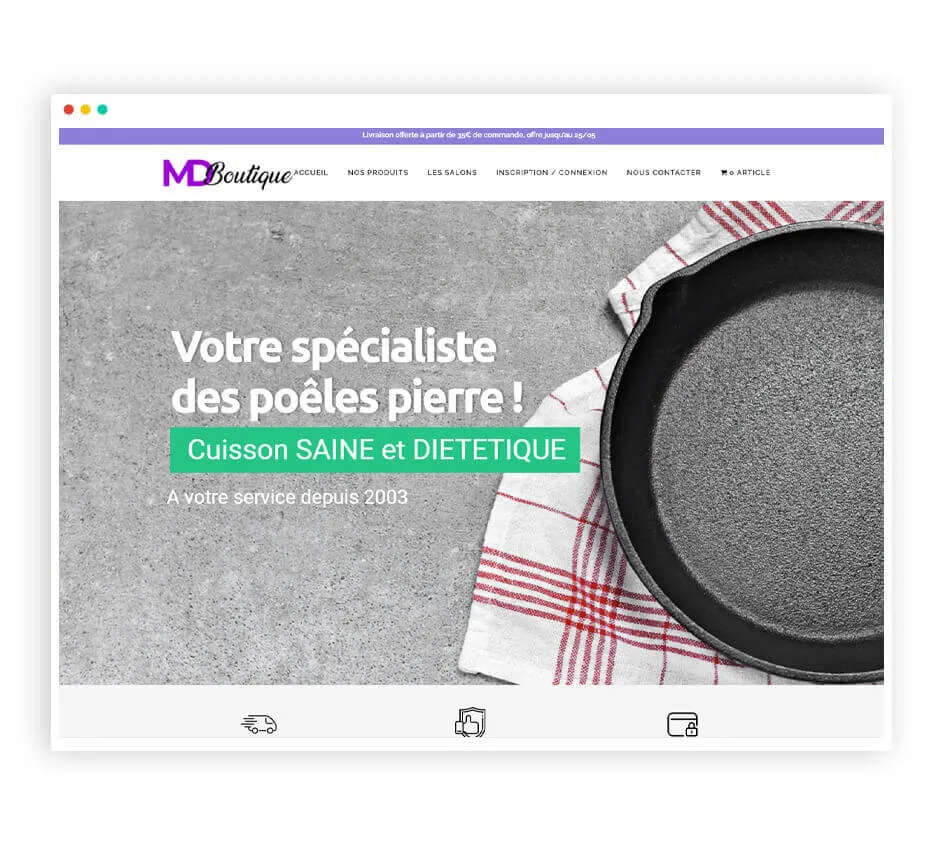Viewport: 942px width, 844px height.
Task: Open the NOUS CONTACTER page
Action: [x=663, y=172]
